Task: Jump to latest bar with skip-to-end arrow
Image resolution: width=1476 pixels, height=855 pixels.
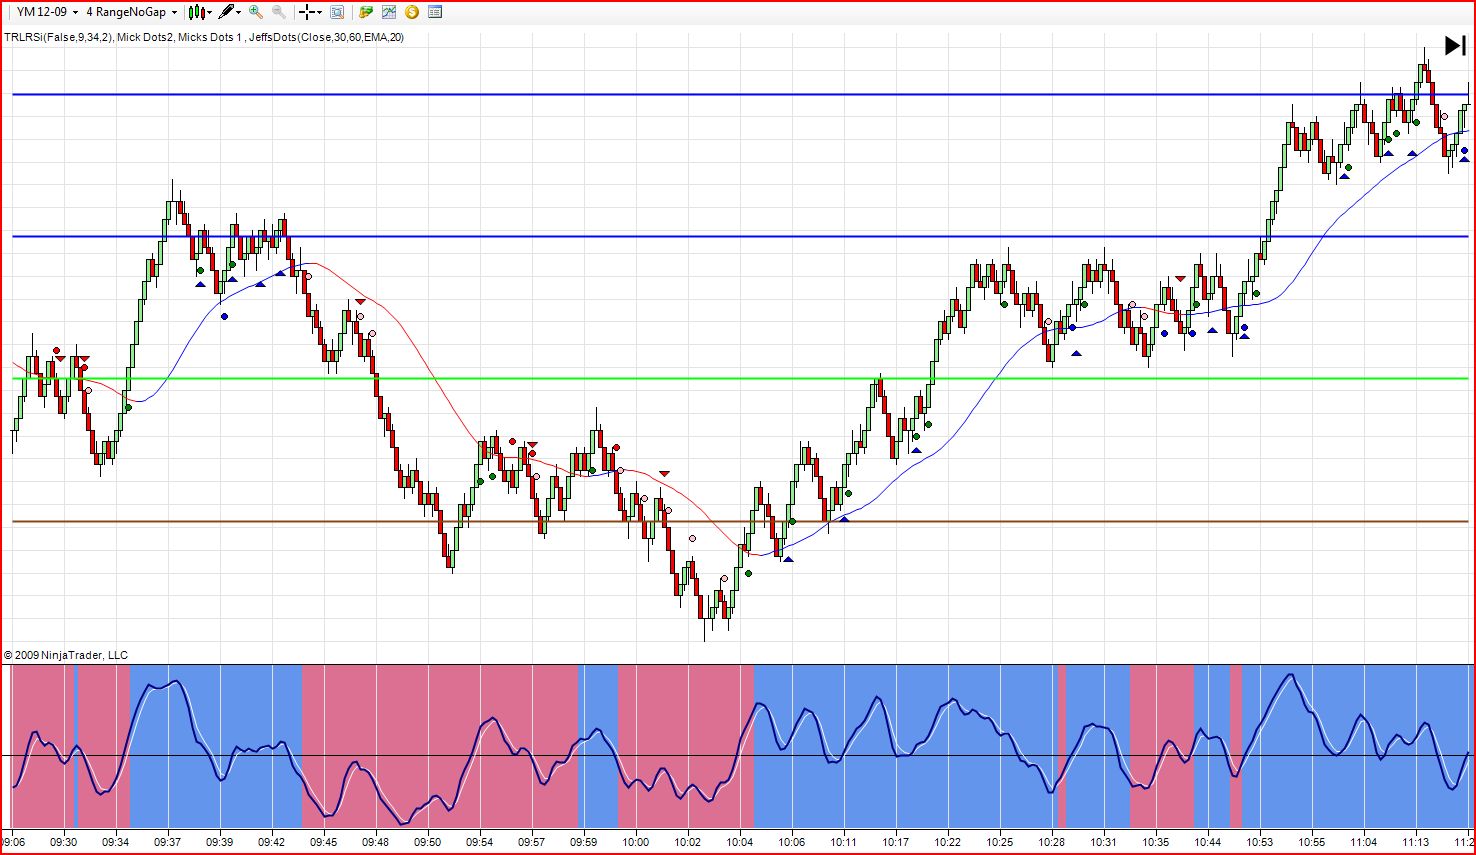Action: coord(1455,45)
